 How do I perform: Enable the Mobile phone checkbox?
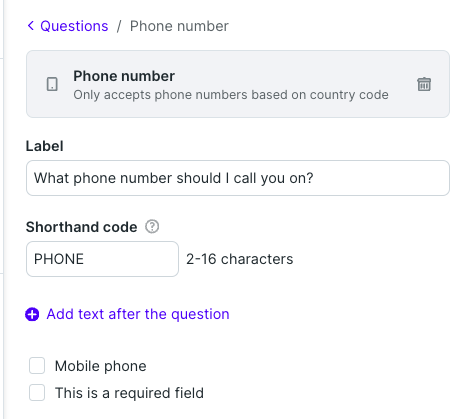37,366
